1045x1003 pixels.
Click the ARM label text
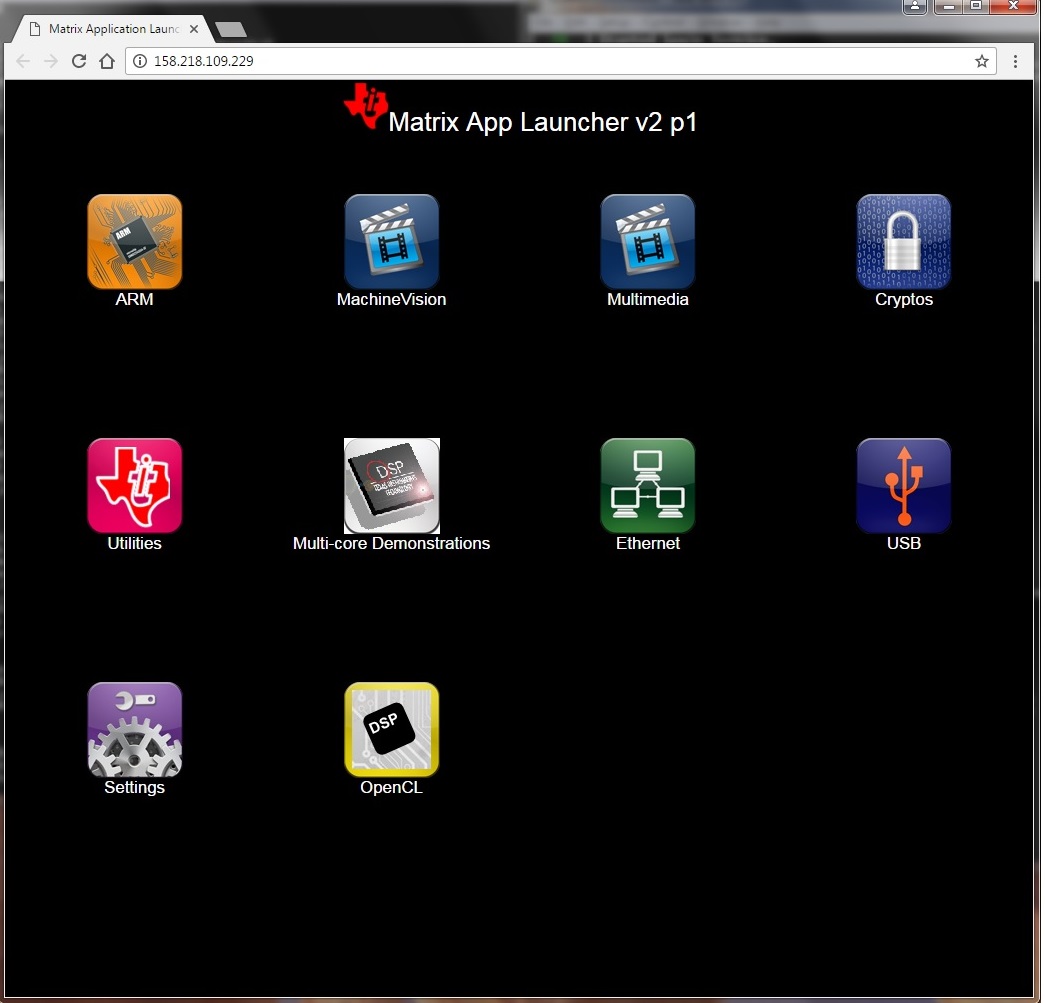click(x=134, y=299)
